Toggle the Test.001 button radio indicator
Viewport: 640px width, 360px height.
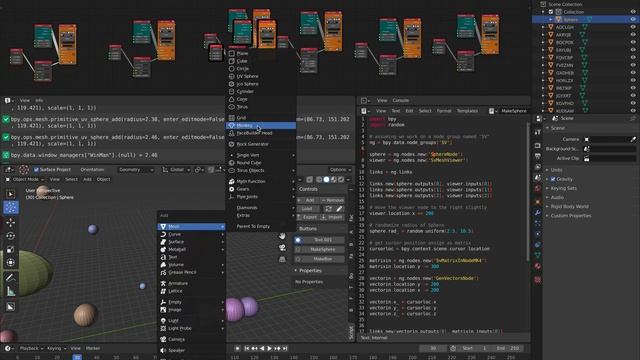298,240
